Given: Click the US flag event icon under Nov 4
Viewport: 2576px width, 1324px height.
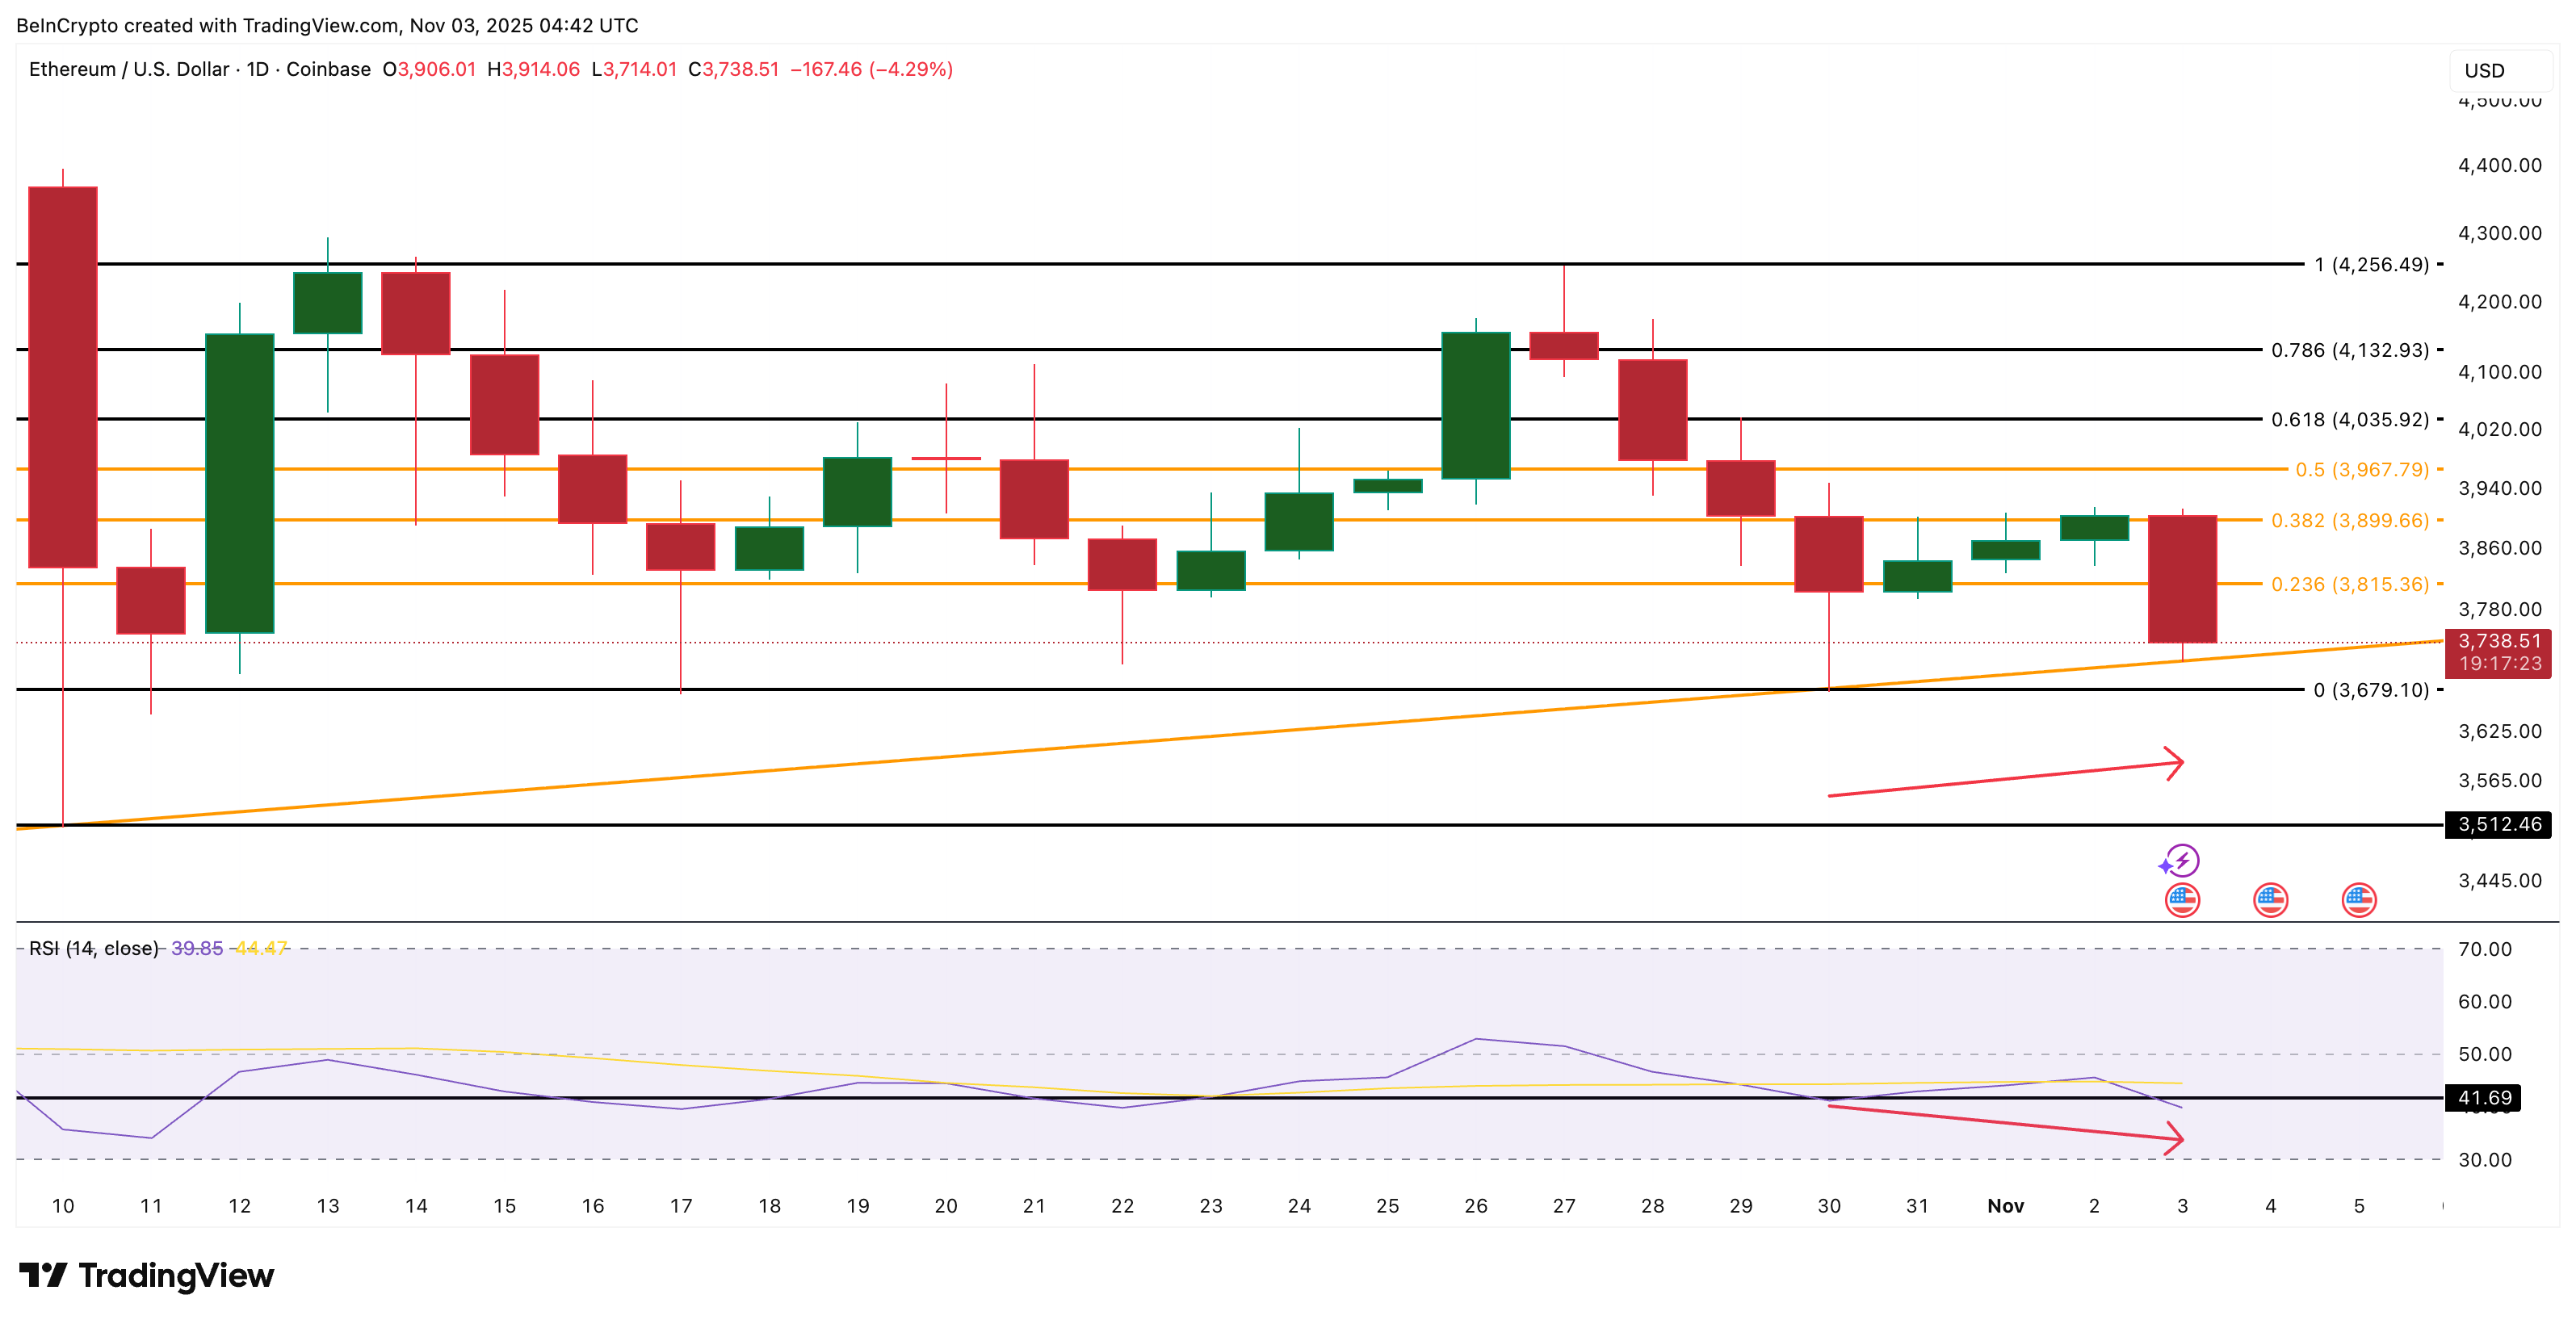Looking at the screenshot, I should tap(2270, 900).
